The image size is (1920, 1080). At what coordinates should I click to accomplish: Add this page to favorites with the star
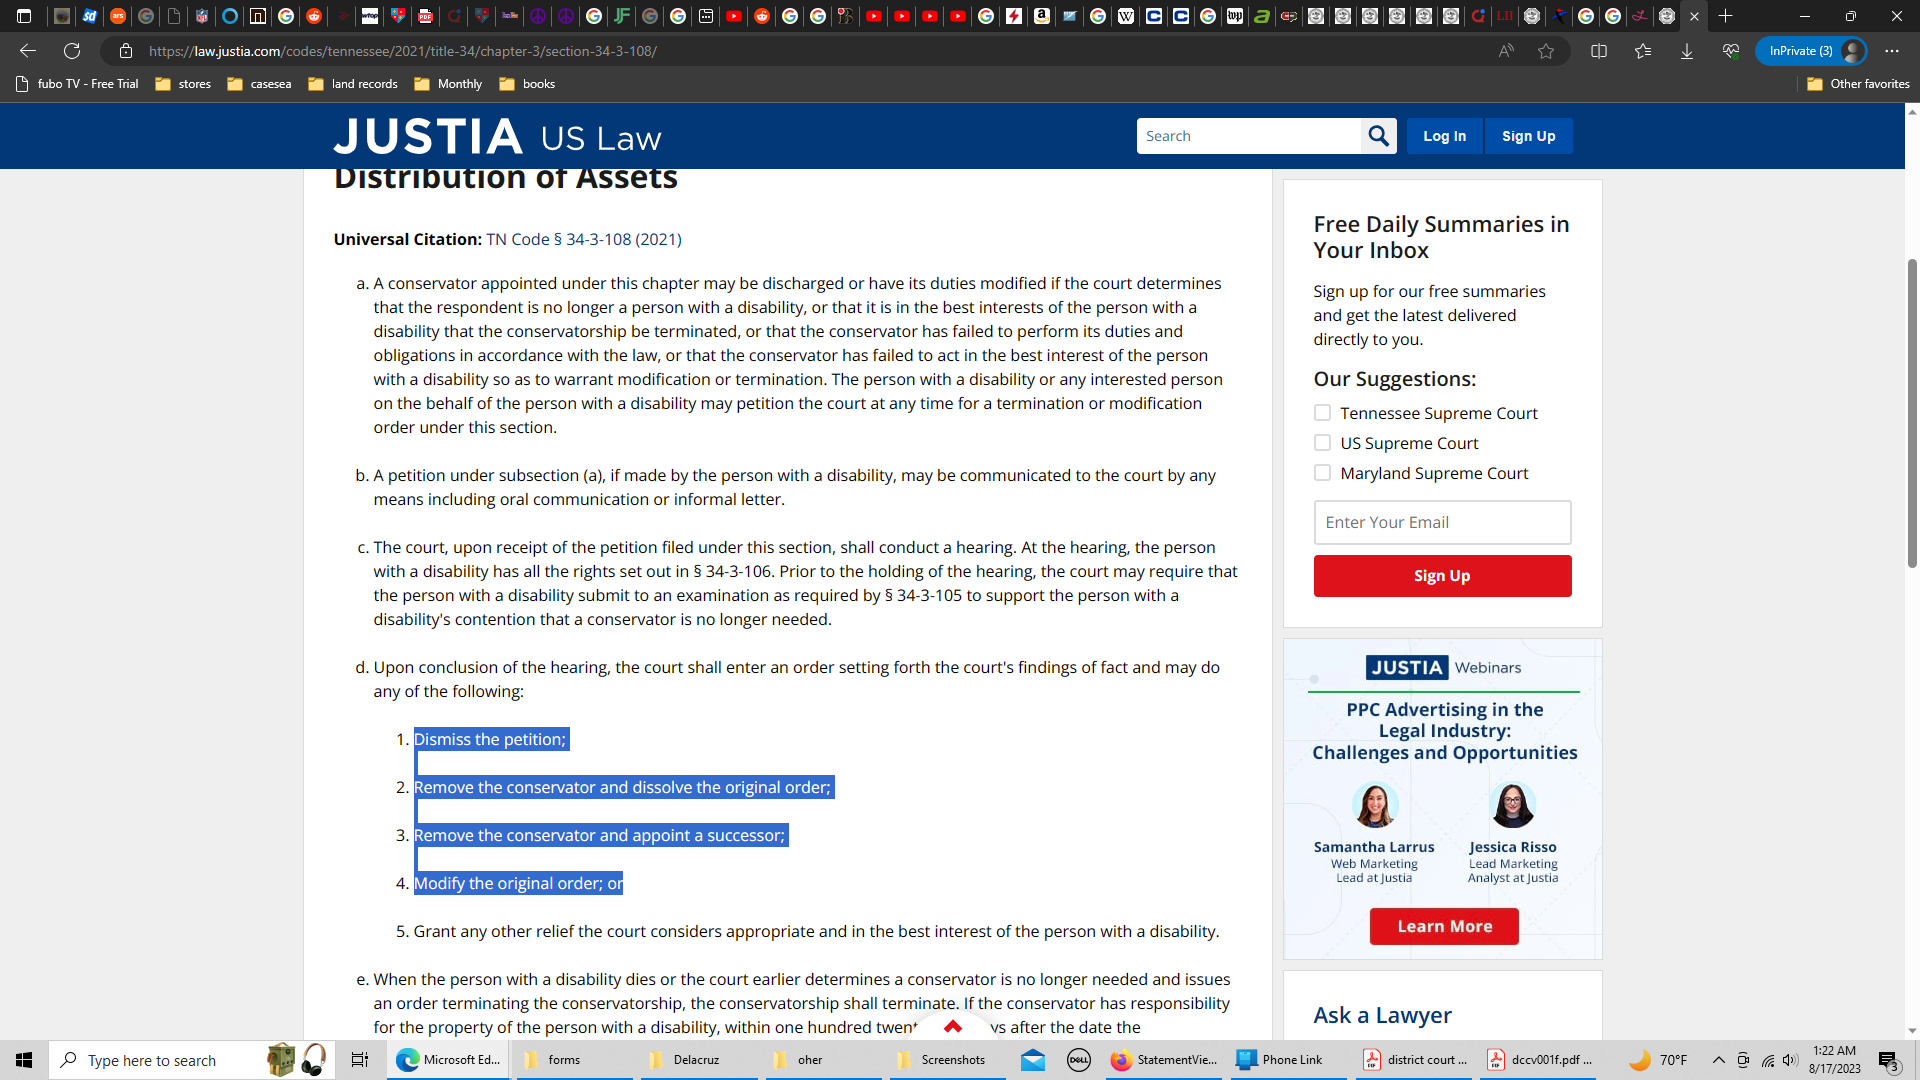(x=1546, y=51)
